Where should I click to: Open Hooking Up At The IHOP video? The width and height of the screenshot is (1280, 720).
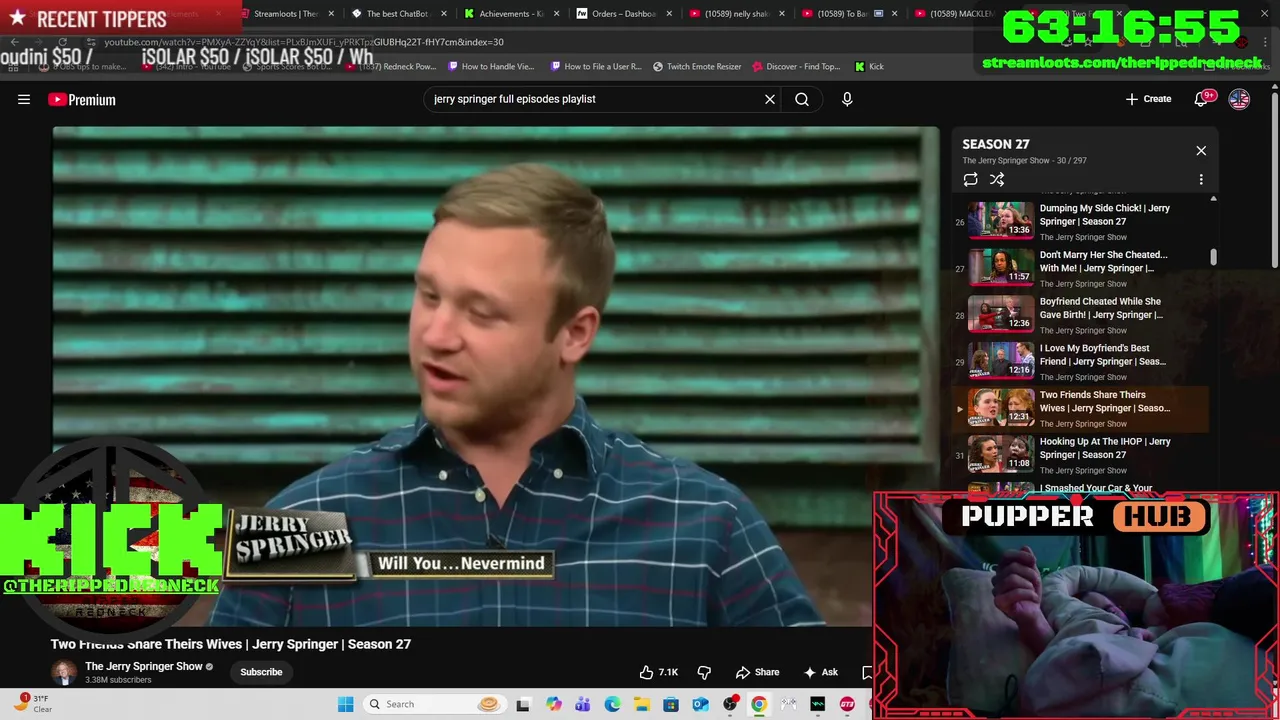pos(1080,455)
